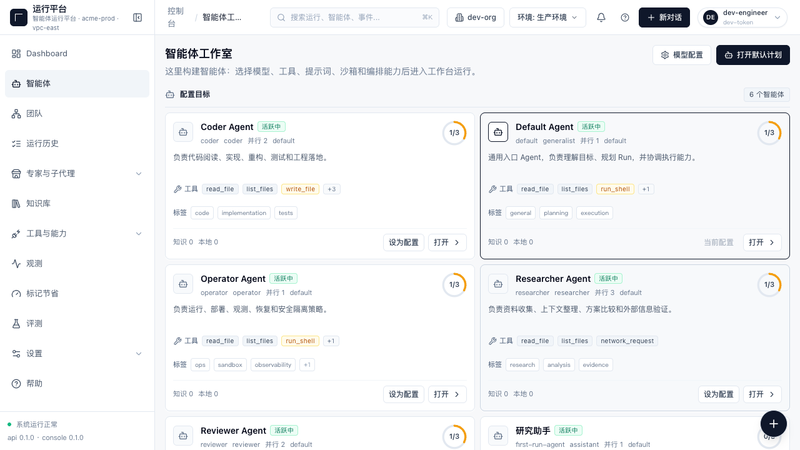Click 研究助手 robot icon
The width and height of the screenshot is (800, 450).
click(x=498, y=436)
